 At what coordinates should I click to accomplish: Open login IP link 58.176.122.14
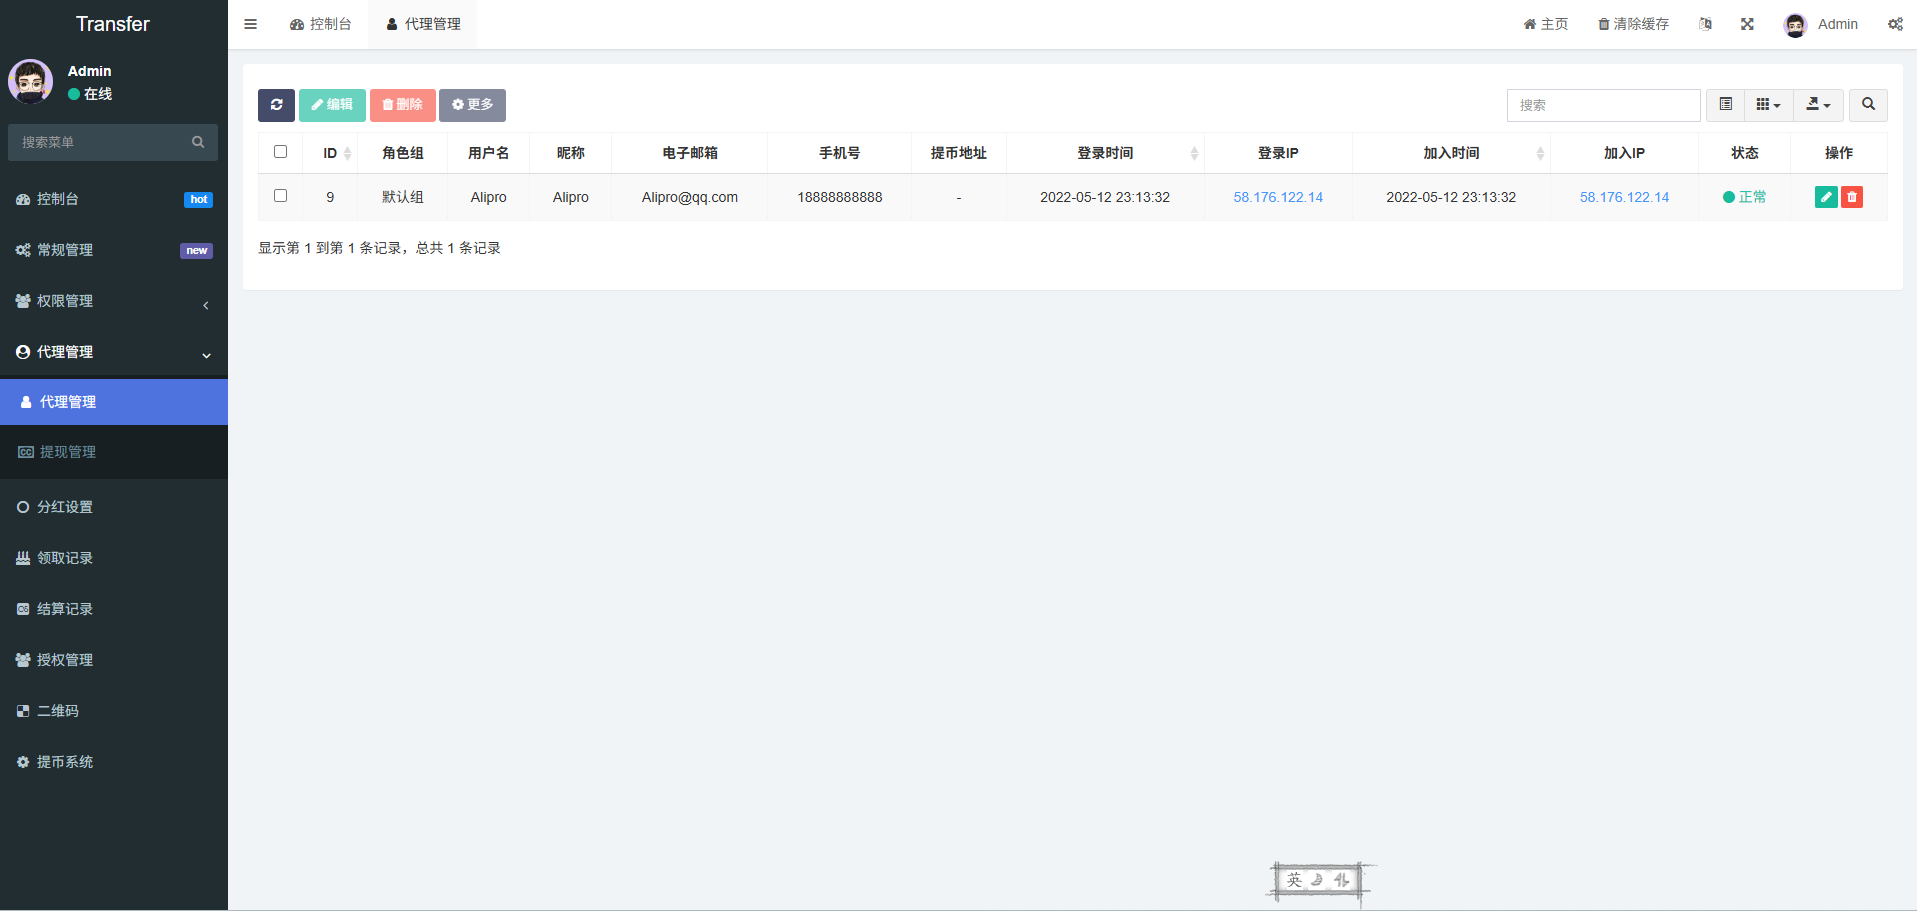pos(1278,197)
